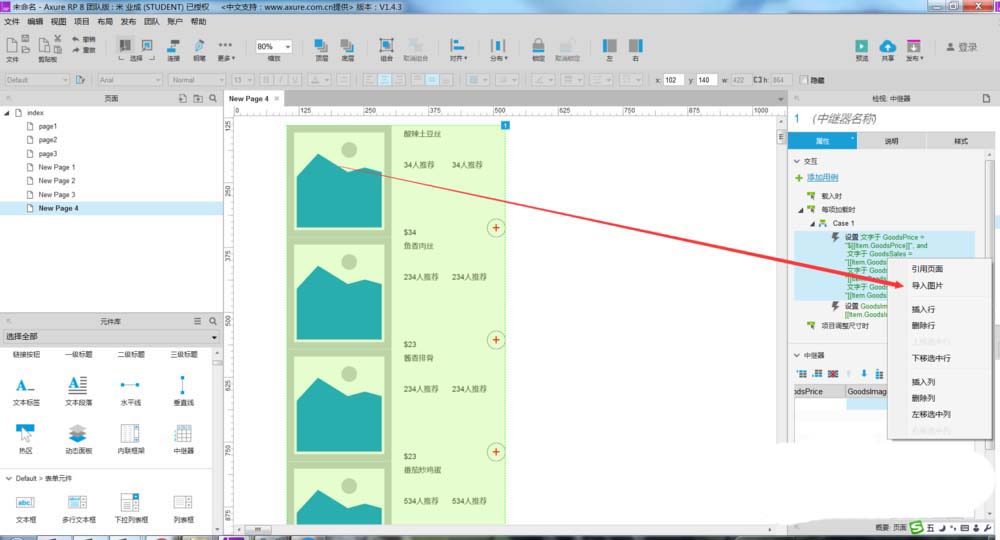Click the lock (锁定) icon
1000x540 pixels.
click(x=538, y=45)
